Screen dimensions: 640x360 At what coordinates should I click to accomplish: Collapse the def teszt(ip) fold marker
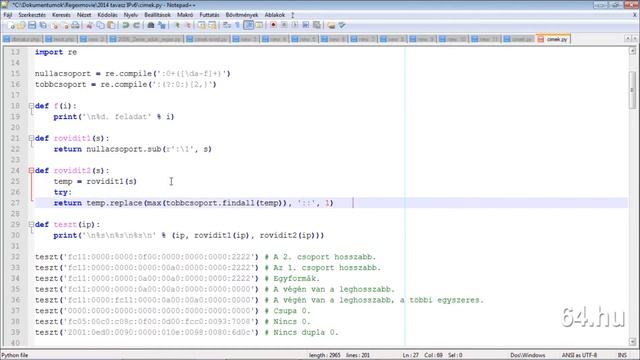pyautogui.click(x=31, y=224)
